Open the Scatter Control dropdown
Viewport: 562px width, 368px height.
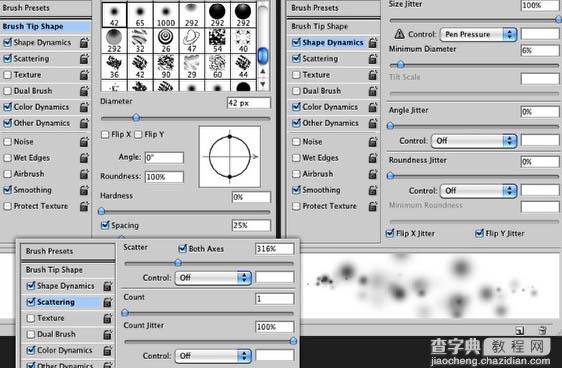coord(213,278)
